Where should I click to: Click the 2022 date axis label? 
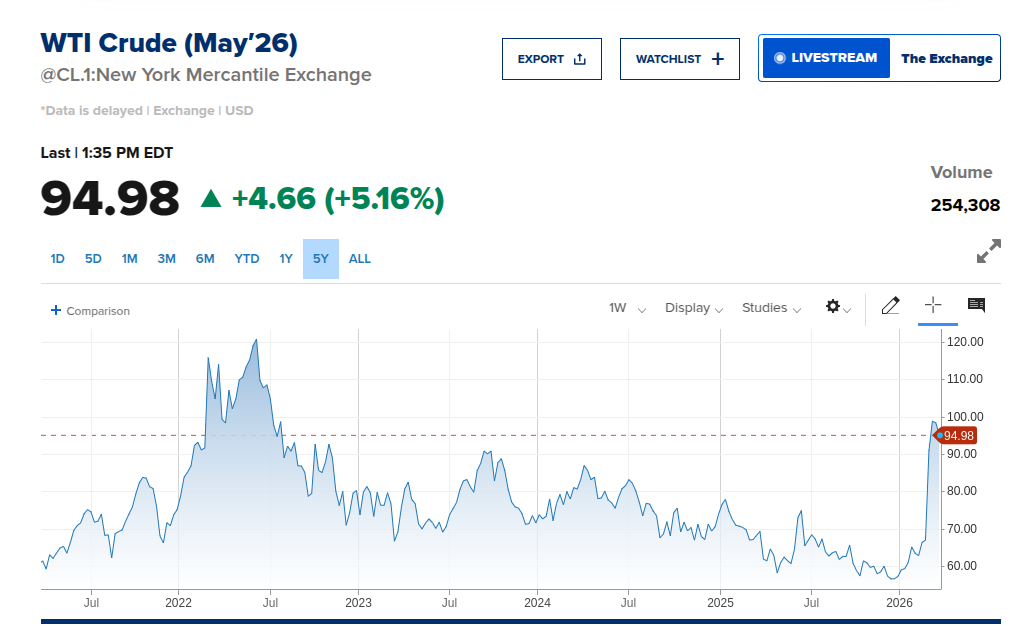point(179,602)
